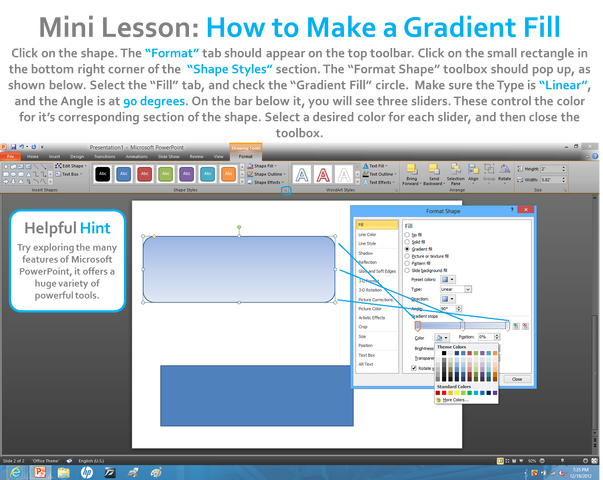Switch to the Animations ribbon tab
The width and height of the screenshot is (603, 480).
click(x=137, y=157)
